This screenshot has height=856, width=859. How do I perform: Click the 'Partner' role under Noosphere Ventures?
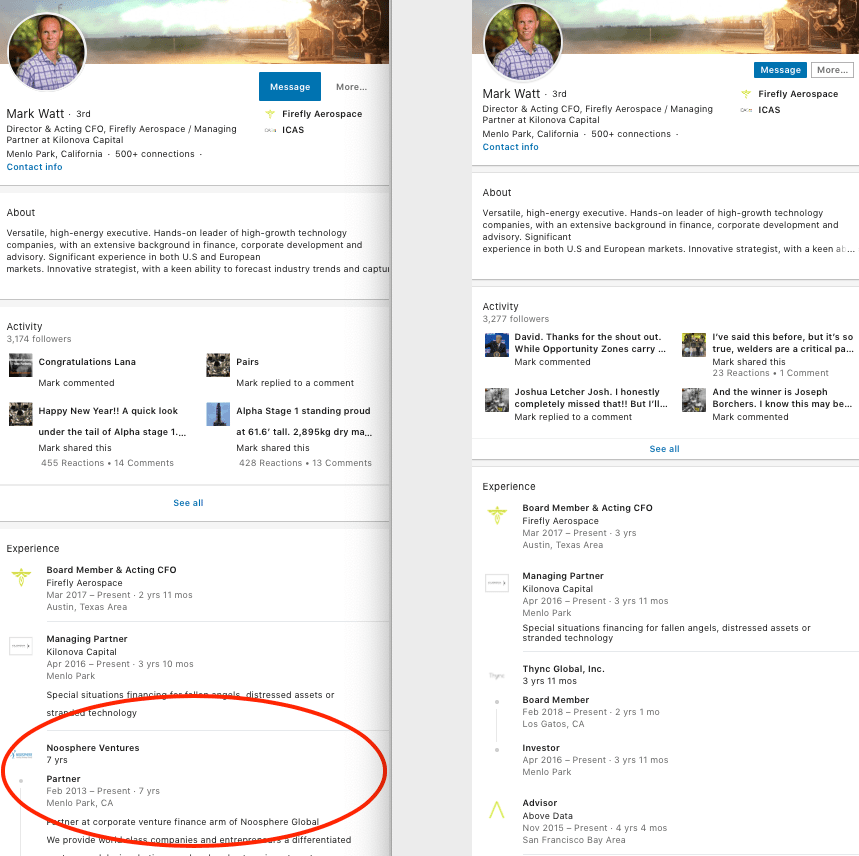pos(64,779)
